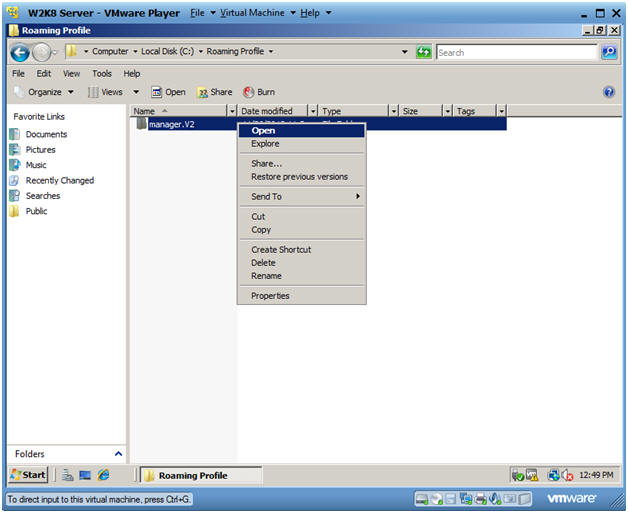628x513 pixels.
Task: Click the Burn disc toolbar button
Action: [x=259, y=92]
